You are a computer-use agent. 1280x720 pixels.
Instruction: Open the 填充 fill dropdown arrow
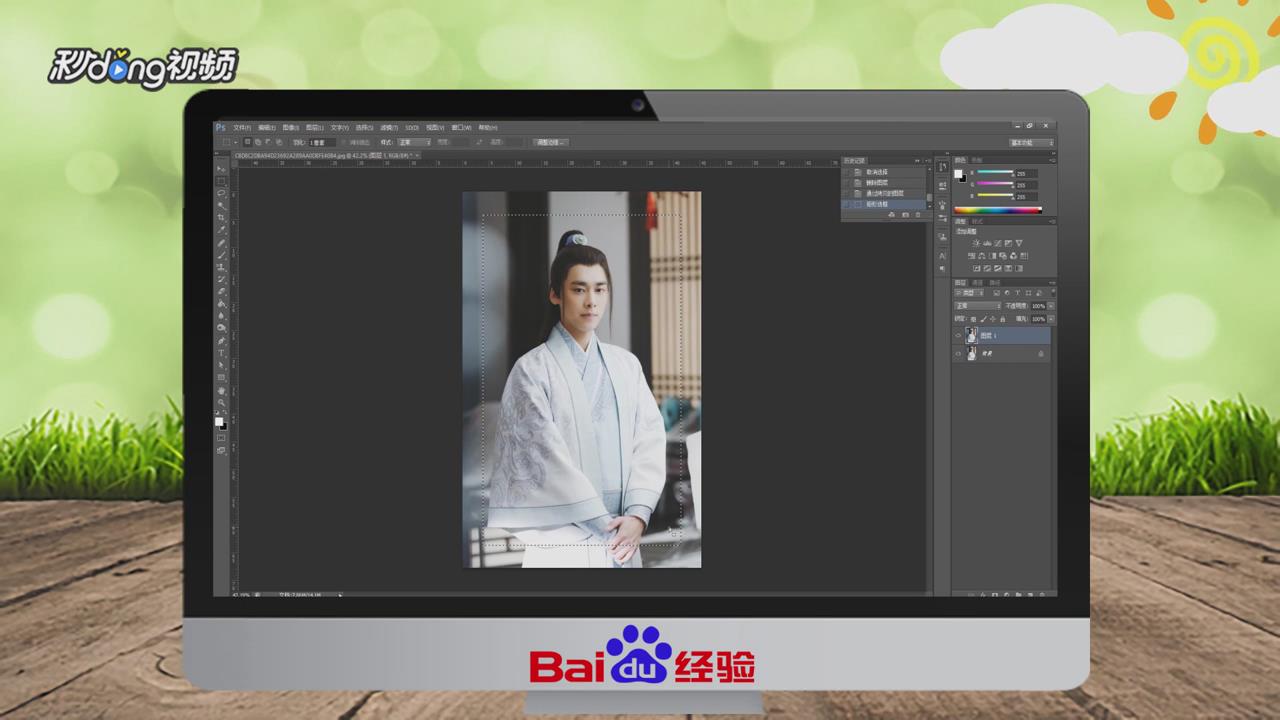click(1051, 319)
